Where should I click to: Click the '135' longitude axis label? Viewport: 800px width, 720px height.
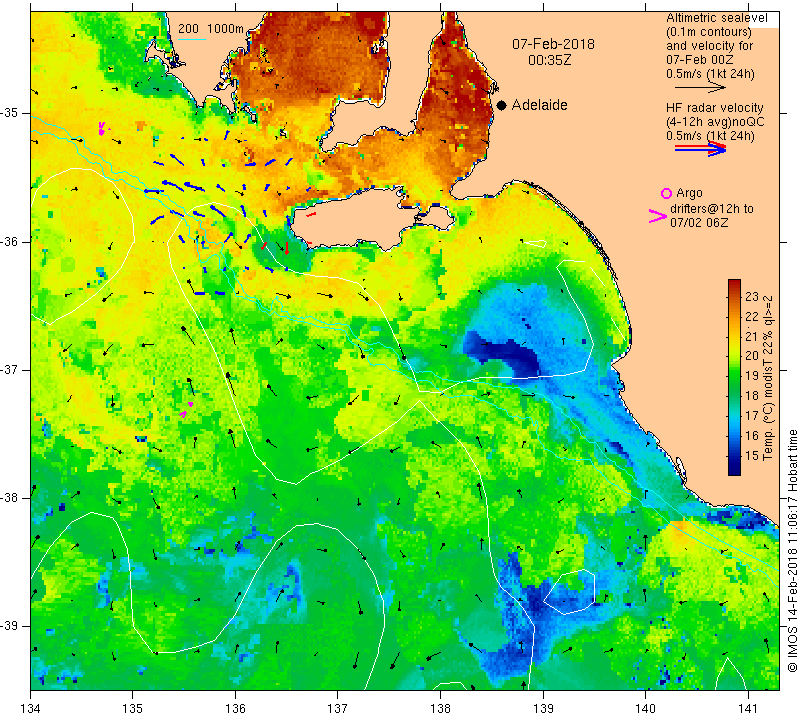[x=133, y=708]
